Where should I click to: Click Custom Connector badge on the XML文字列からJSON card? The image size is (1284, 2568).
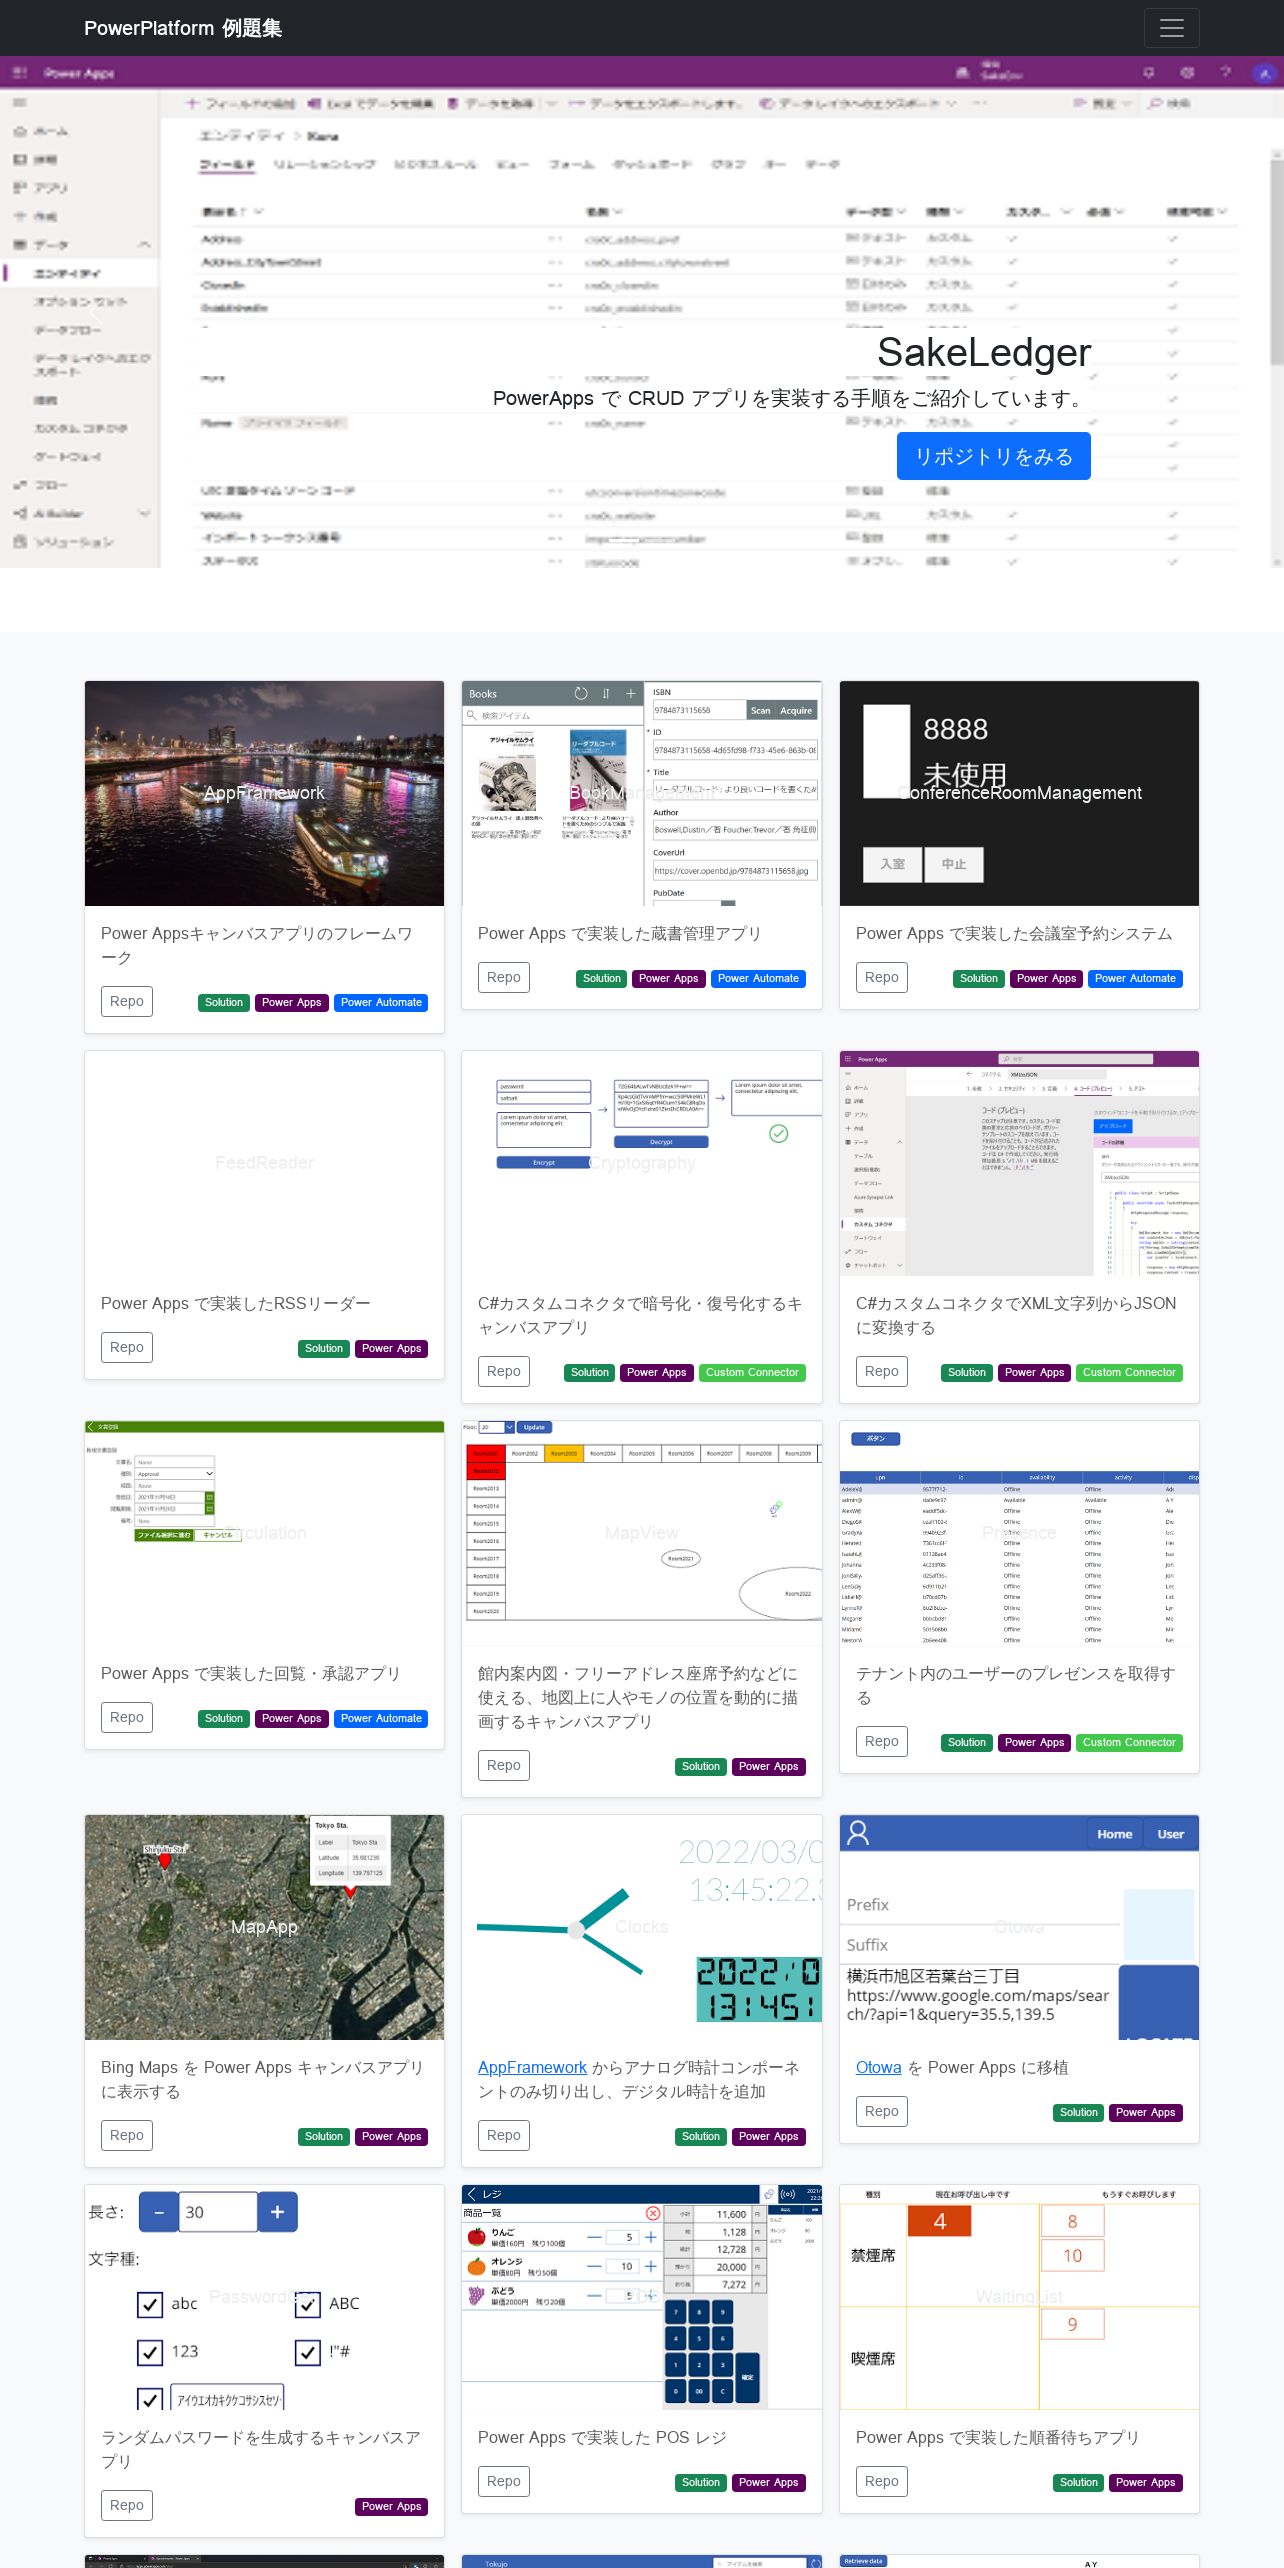click(x=1129, y=1372)
